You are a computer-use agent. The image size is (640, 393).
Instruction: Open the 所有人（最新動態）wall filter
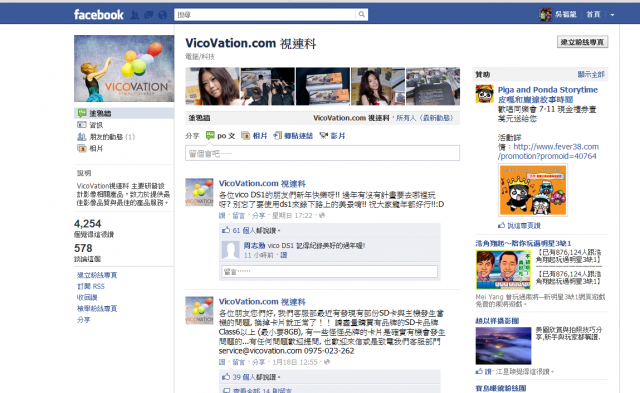[x=424, y=118]
